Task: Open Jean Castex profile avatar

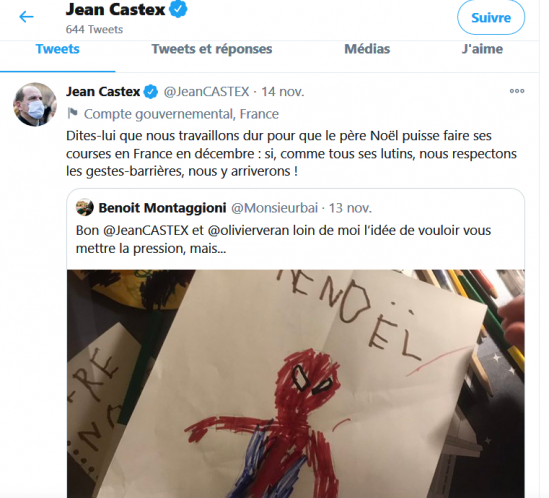Action: (x=35, y=104)
